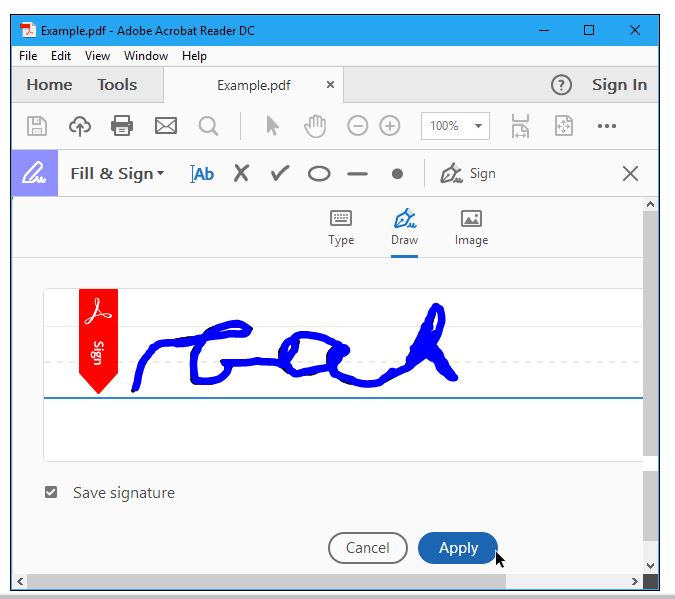Click the red Sign bookmark marker
The height and width of the screenshot is (599, 675).
pyautogui.click(x=98, y=340)
